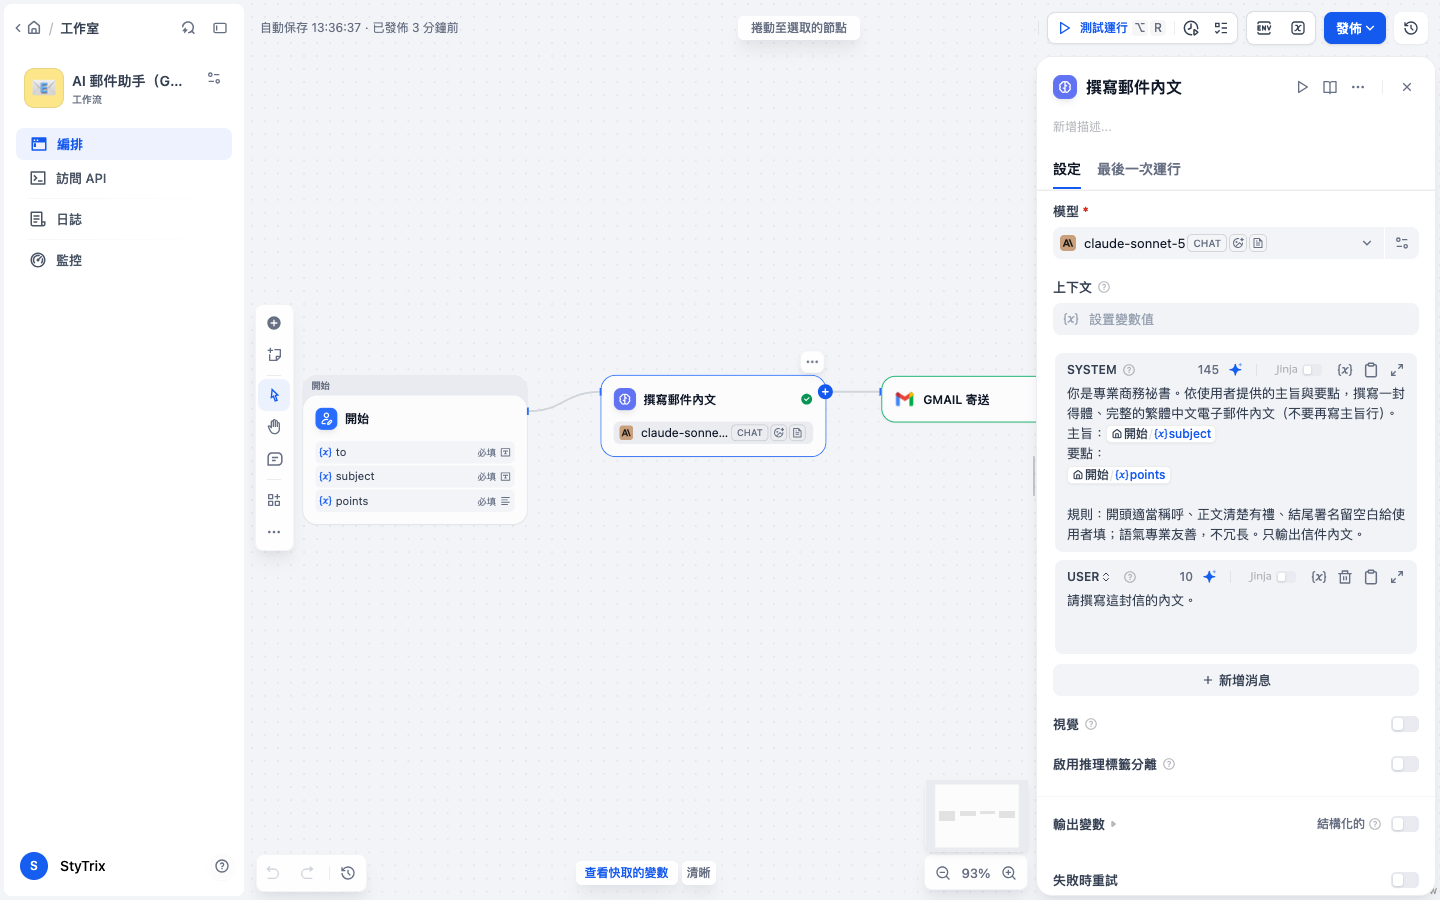Insert variable into SYSTEM prompt
Screen dimensions: 1440x900
tap(1345, 369)
